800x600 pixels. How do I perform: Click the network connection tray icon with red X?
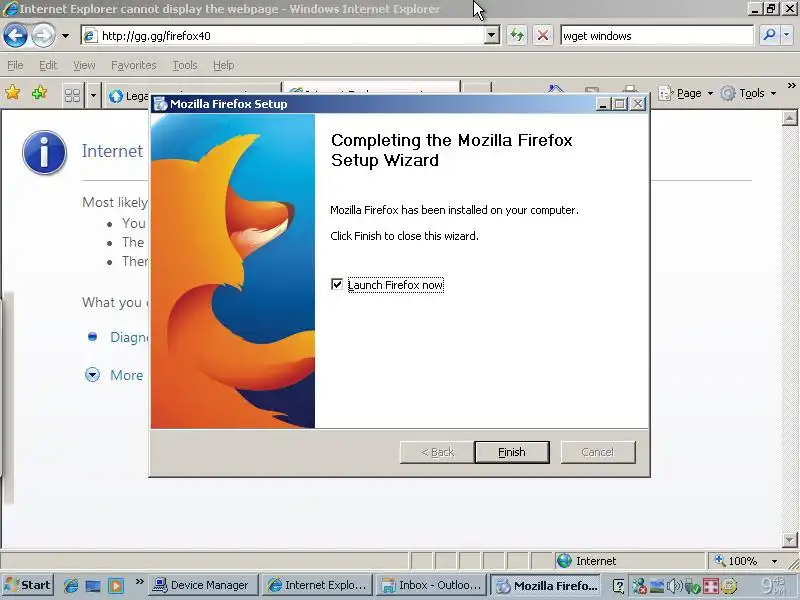638,586
